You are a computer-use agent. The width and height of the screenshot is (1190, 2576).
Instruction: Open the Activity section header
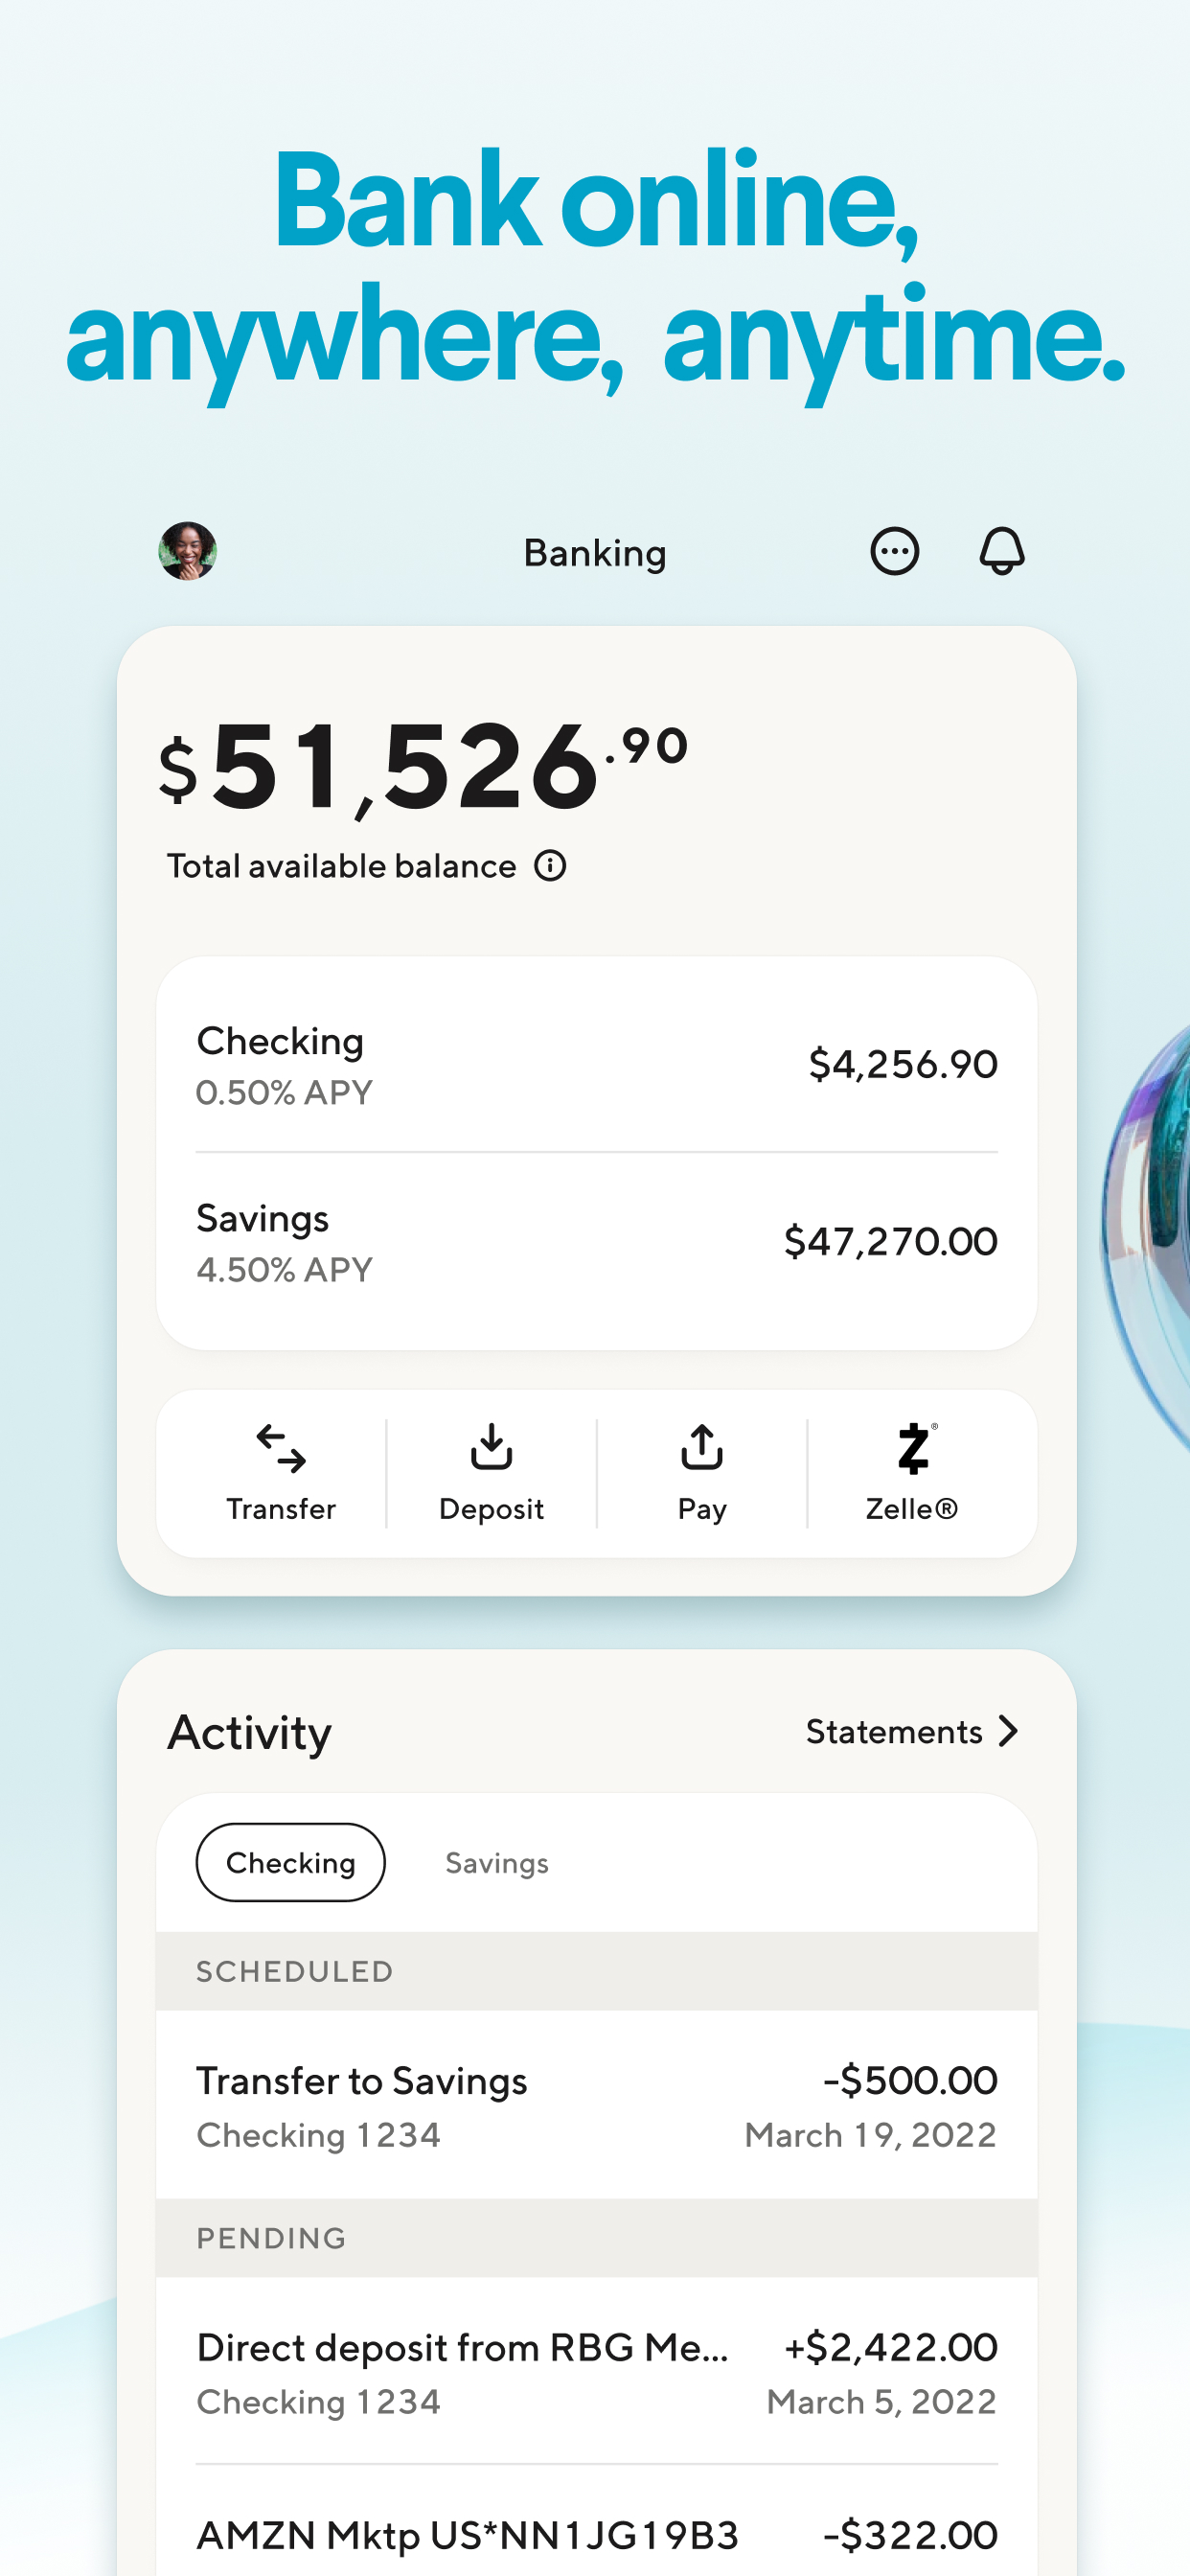pos(249,1732)
